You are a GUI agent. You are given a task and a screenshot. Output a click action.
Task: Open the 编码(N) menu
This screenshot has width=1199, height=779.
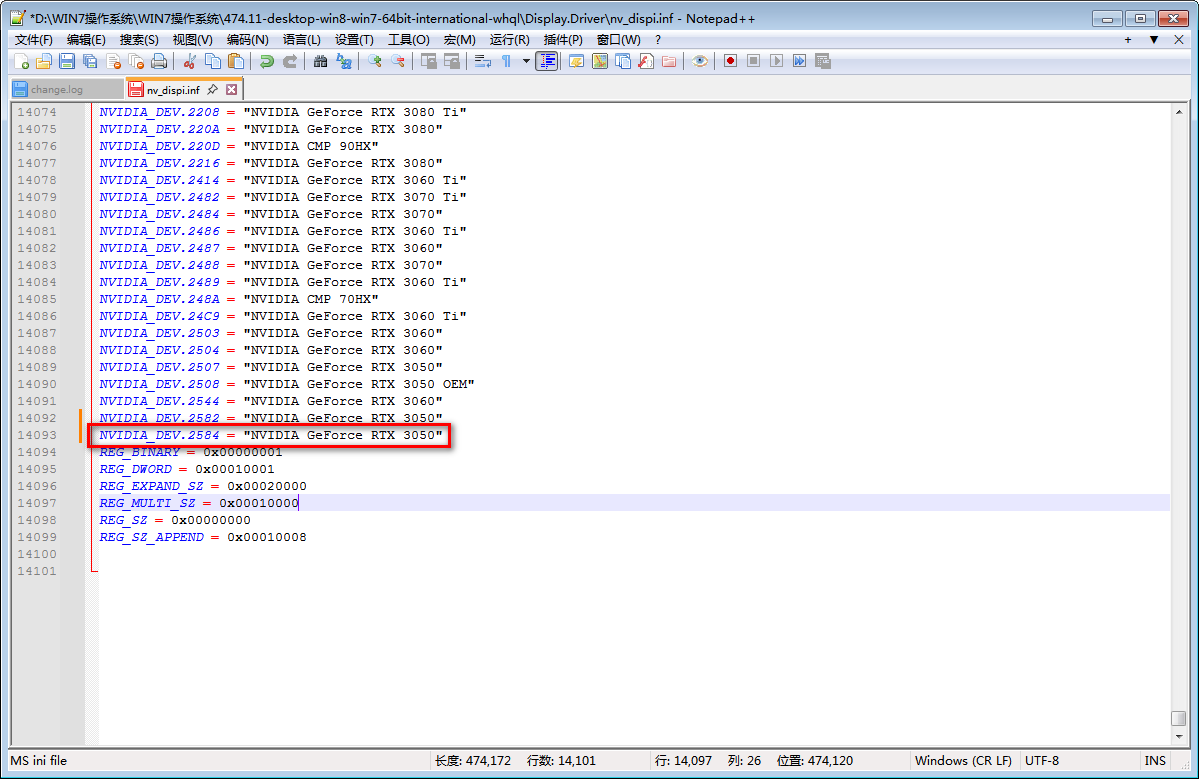[x=247, y=40]
